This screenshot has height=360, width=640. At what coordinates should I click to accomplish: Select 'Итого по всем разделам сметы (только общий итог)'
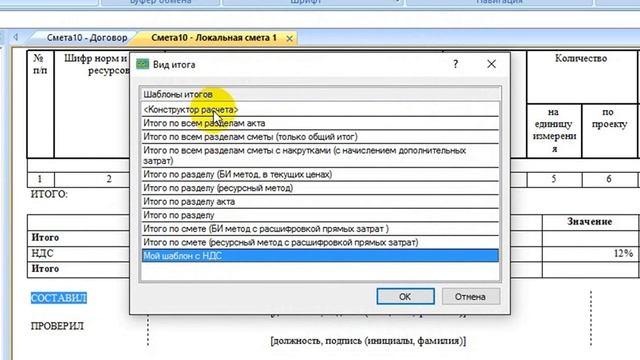320,137
